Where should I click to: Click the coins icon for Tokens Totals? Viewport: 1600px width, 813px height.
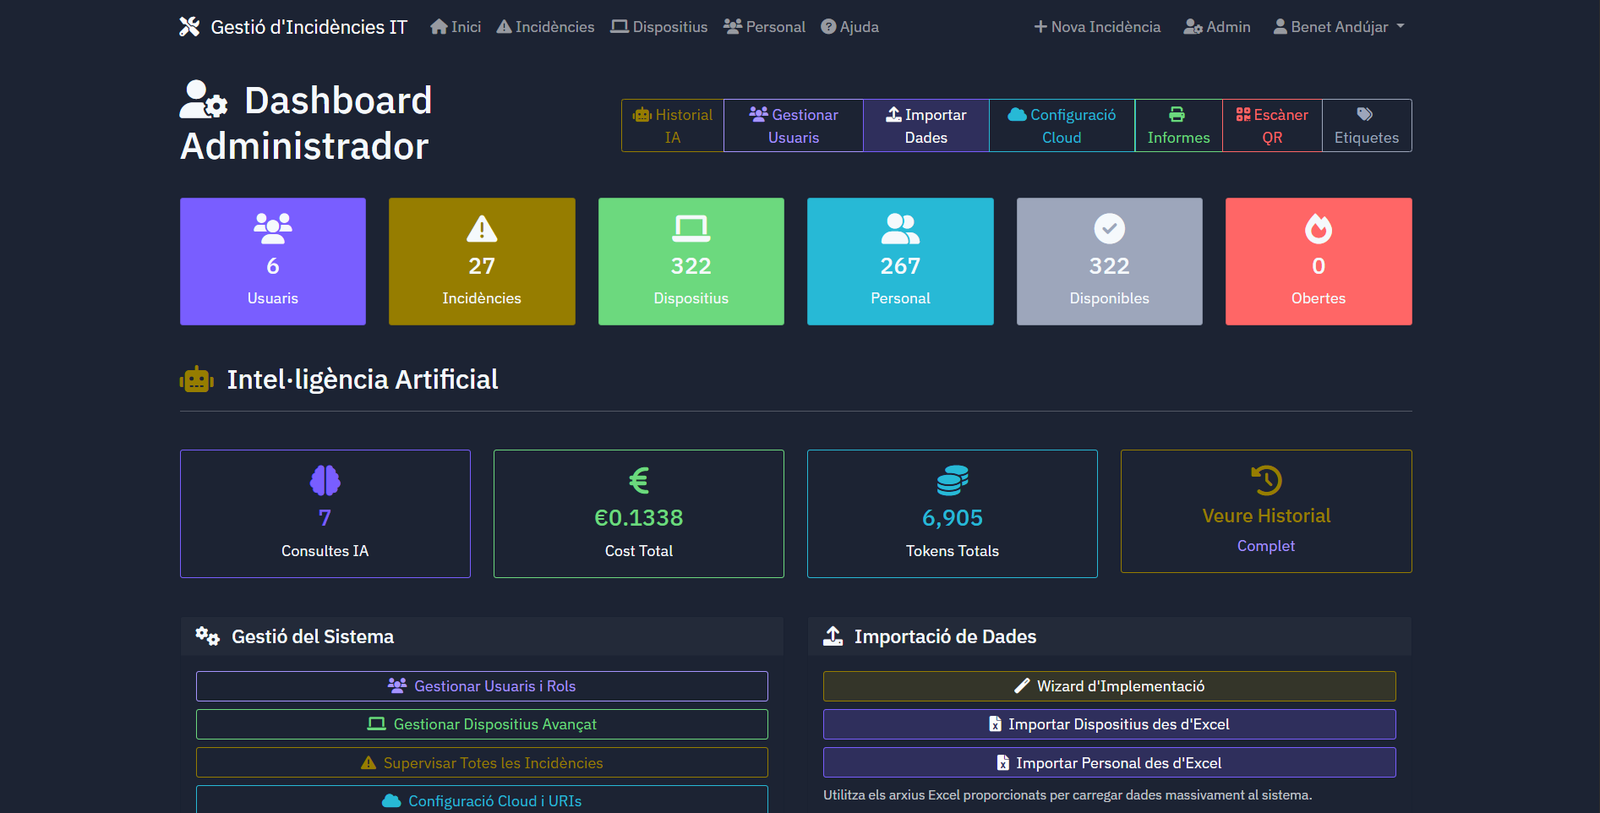(952, 481)
